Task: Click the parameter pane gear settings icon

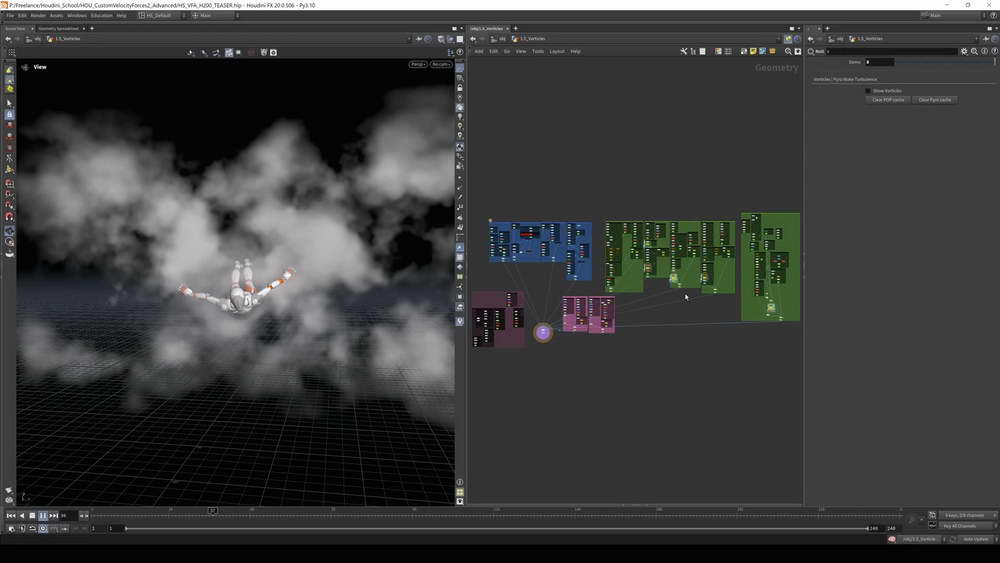Action: (x=964, y=51)
